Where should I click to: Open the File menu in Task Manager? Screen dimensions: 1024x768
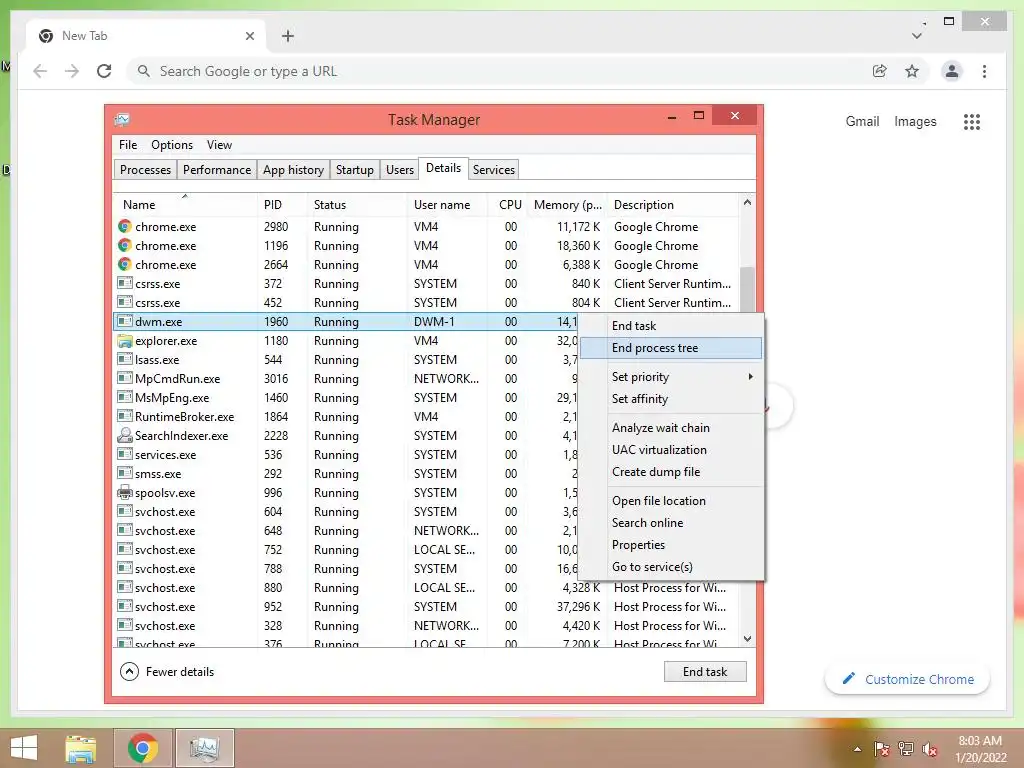128,145
